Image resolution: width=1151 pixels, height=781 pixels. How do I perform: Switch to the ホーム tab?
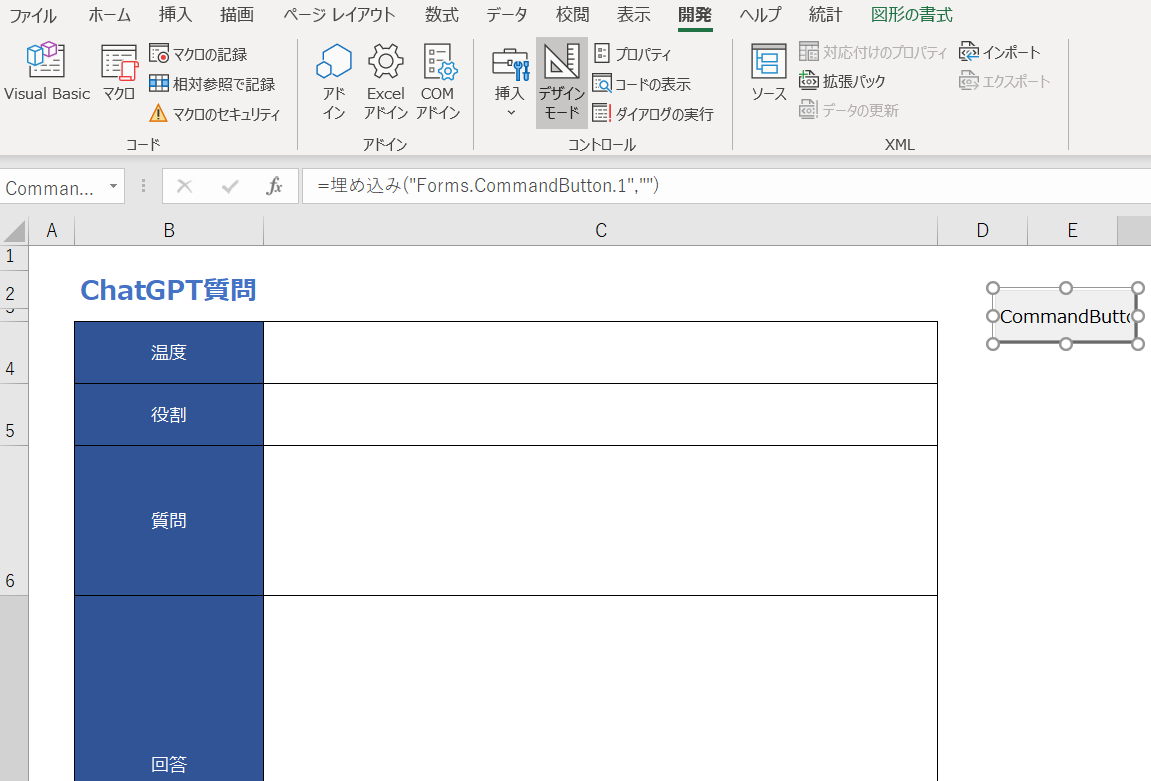(x=109, y=15)
